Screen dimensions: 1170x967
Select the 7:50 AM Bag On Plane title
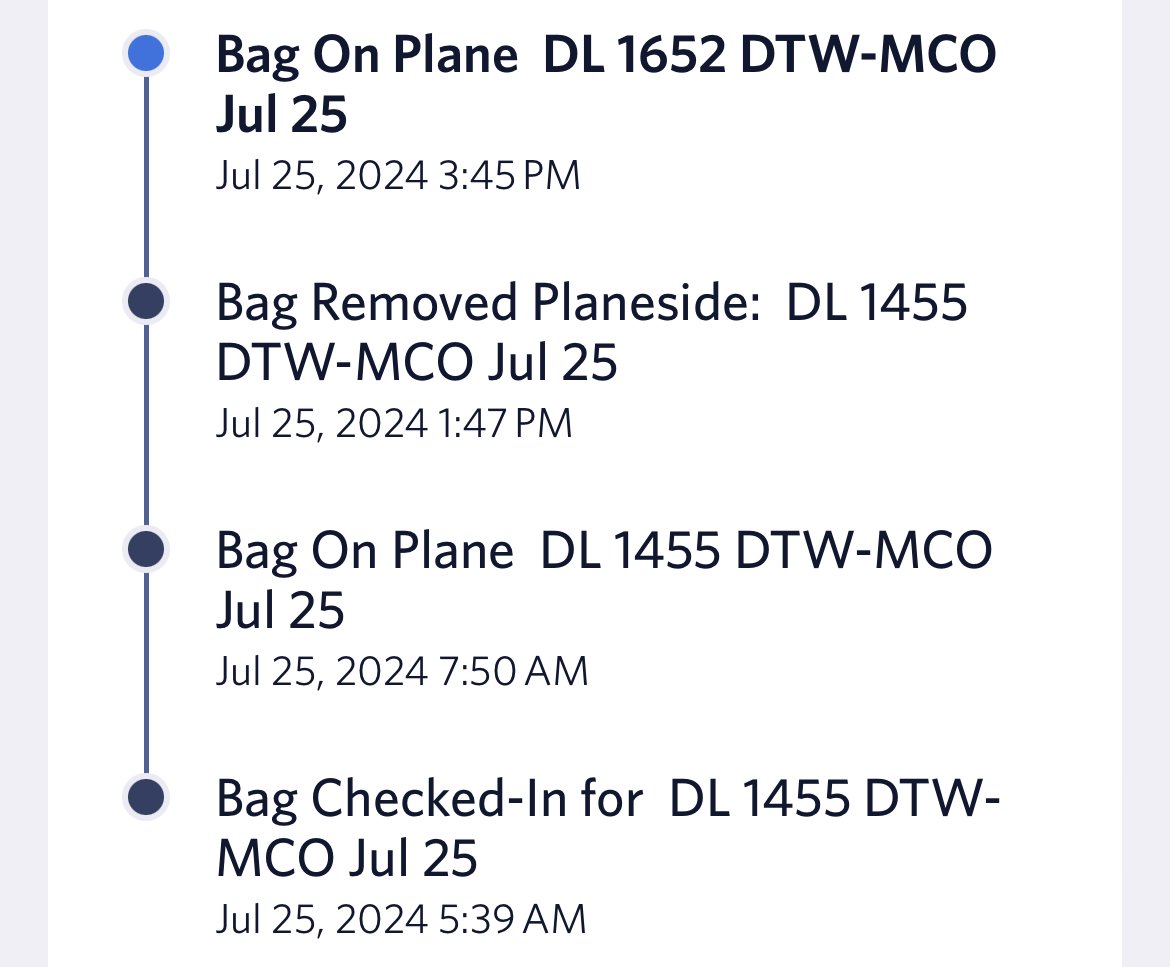pos(604,580)
